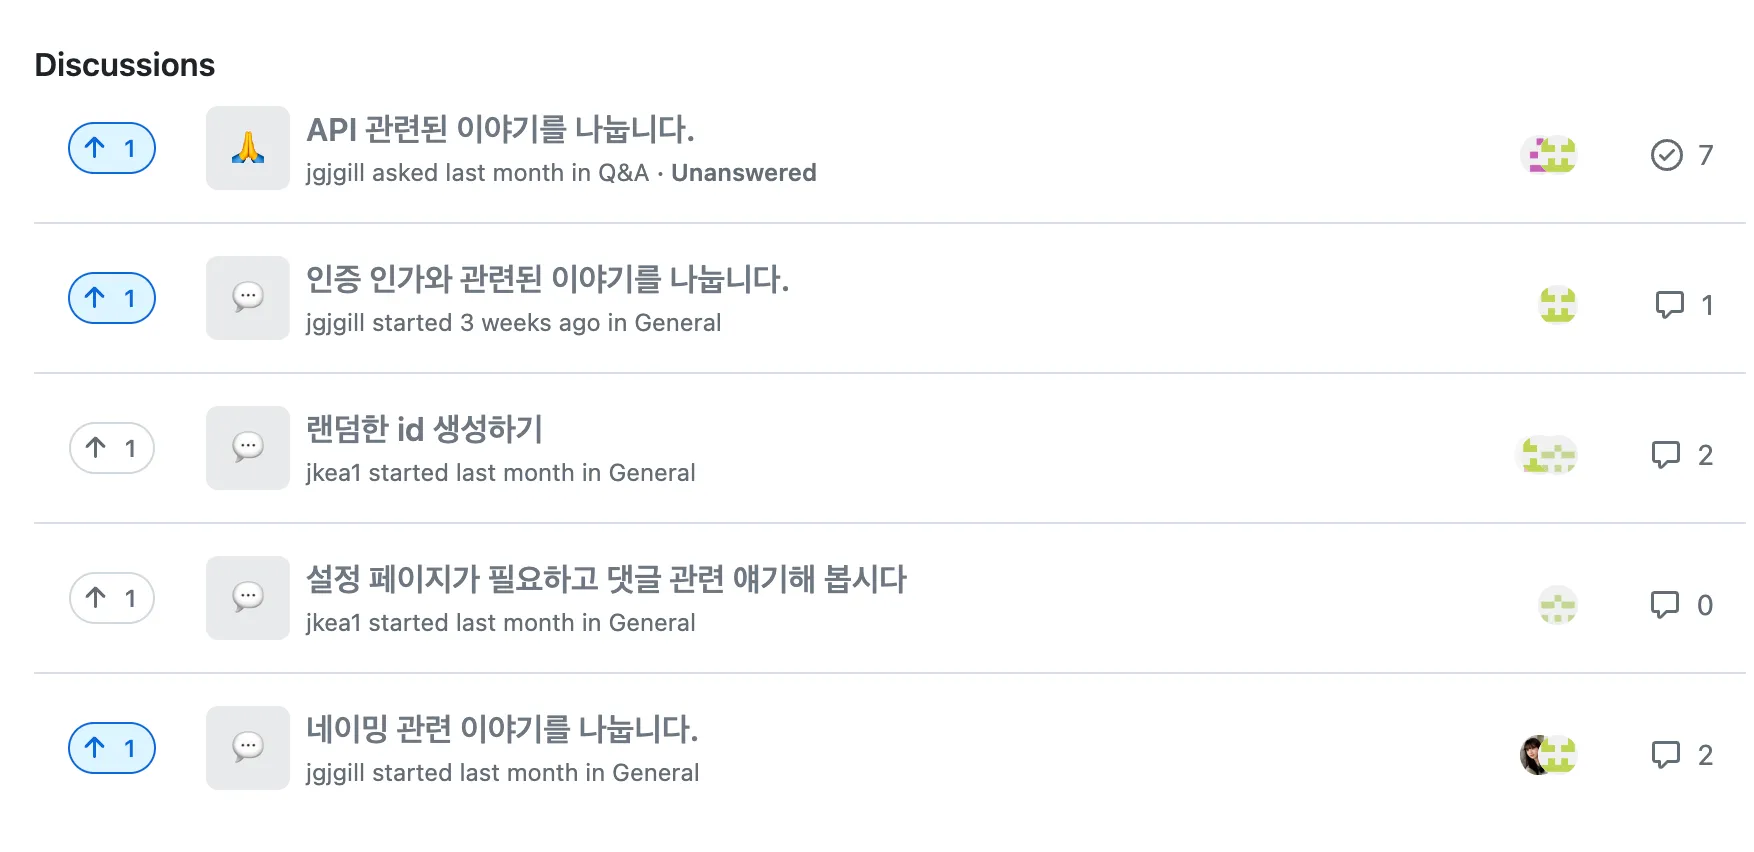Screen dimensions: 1754x852
Task: Upvote the 랜덤한 id 생성하기 discussion
Action: pos(111,448)
